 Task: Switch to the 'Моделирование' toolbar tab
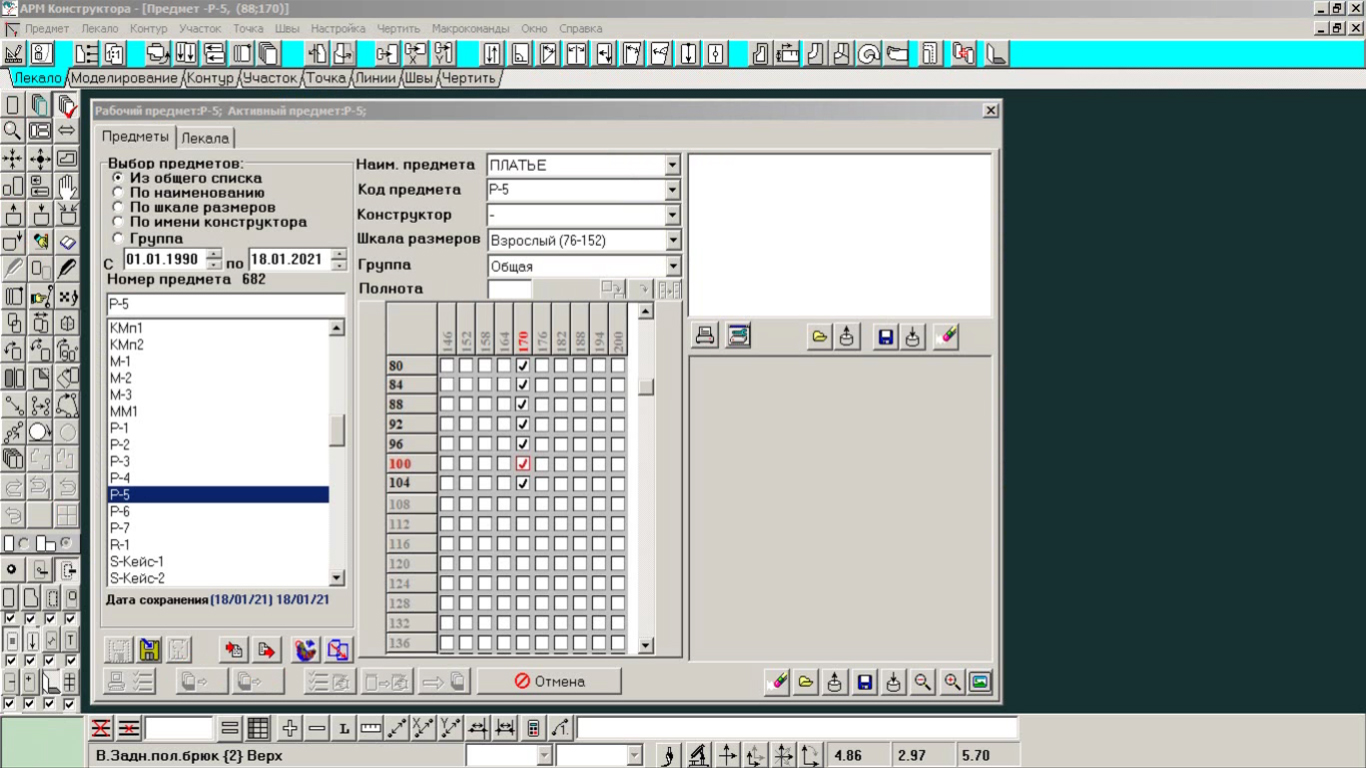(124, 77)
